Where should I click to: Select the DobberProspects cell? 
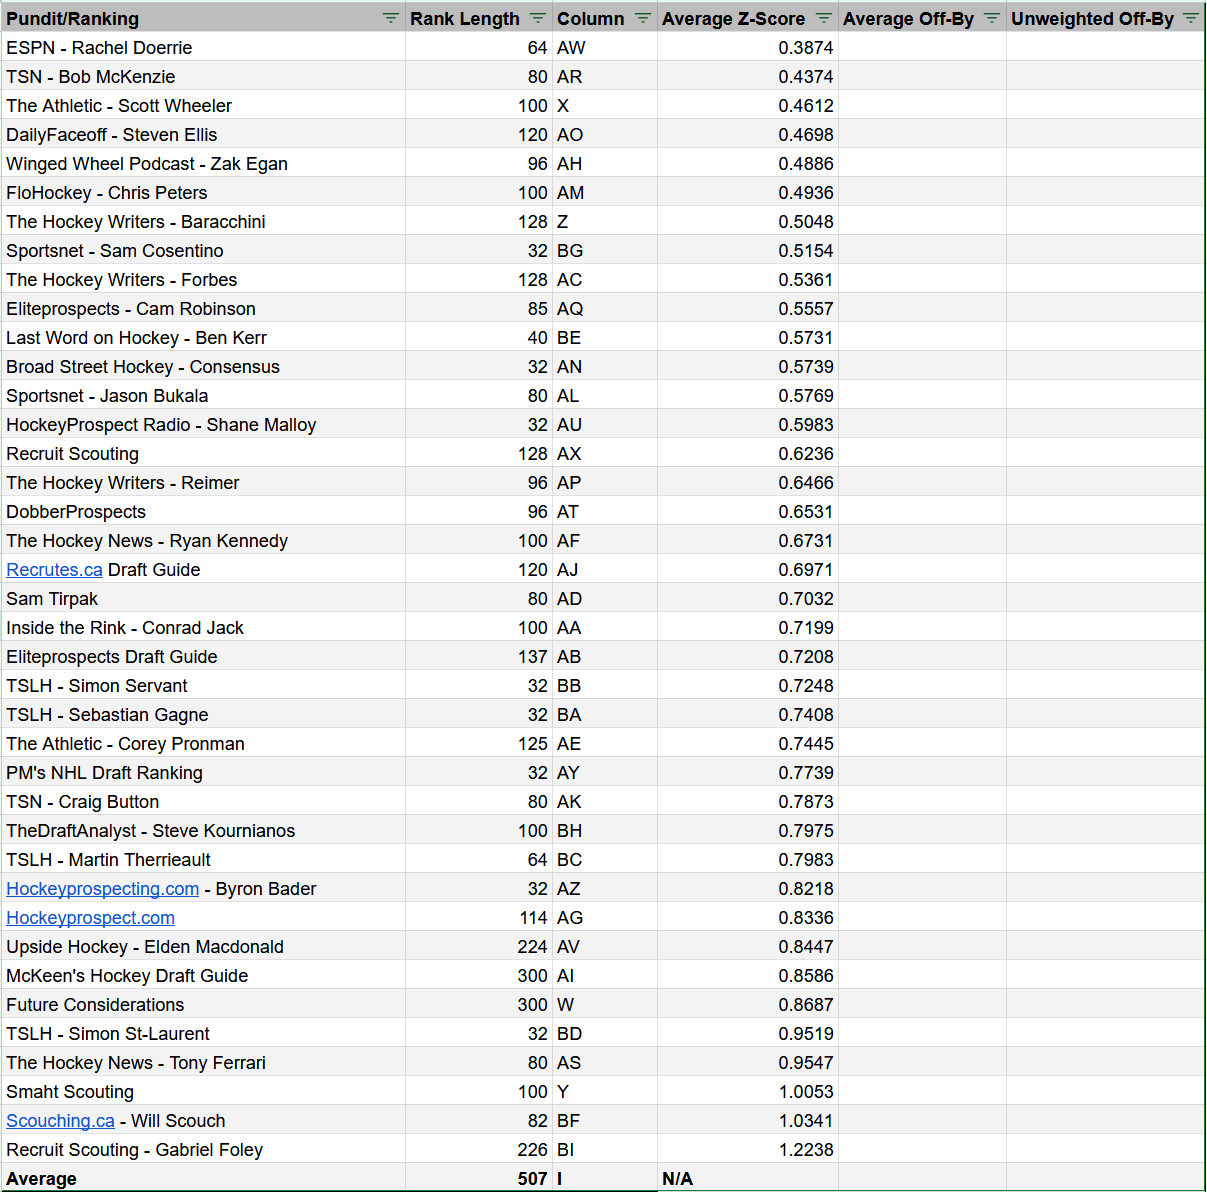(x=203, y=511)
